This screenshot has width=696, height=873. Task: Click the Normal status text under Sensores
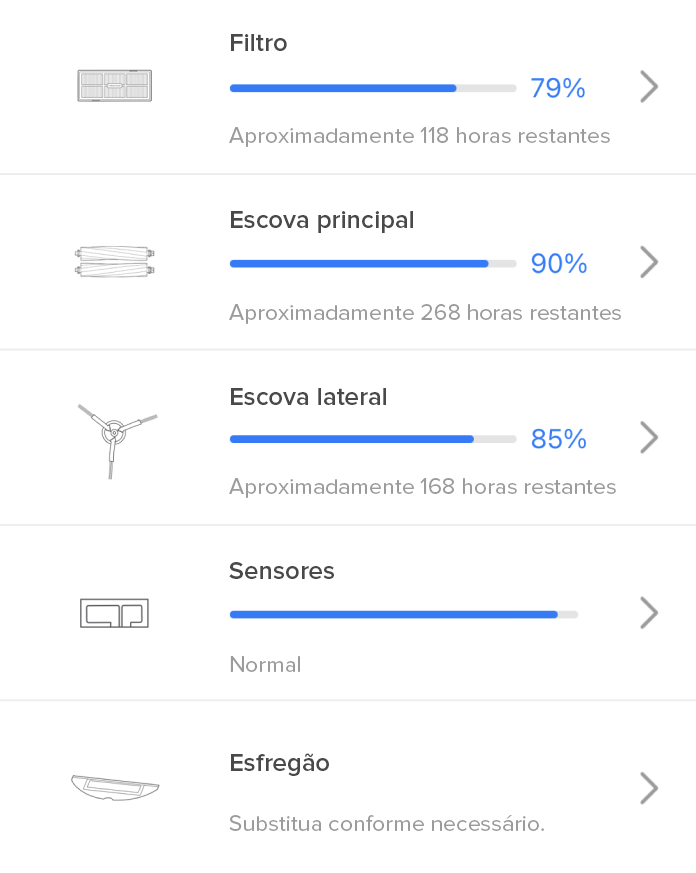coord(265,664)
